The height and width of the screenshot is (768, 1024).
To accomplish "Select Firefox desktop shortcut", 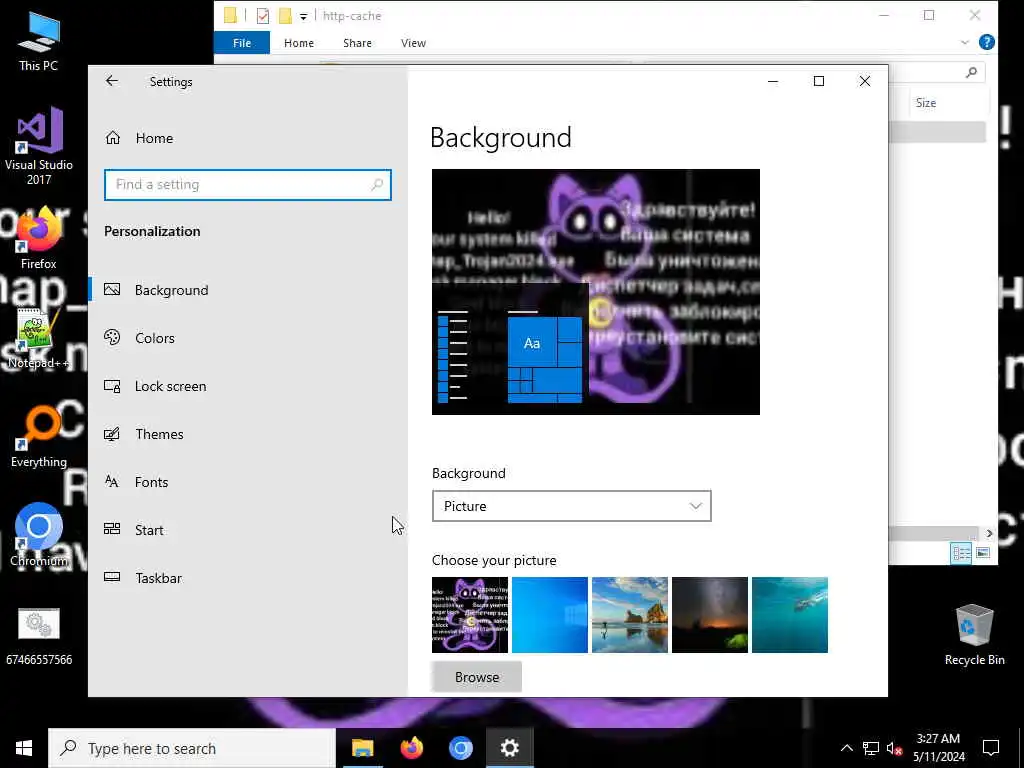I will tap(39, 239).
